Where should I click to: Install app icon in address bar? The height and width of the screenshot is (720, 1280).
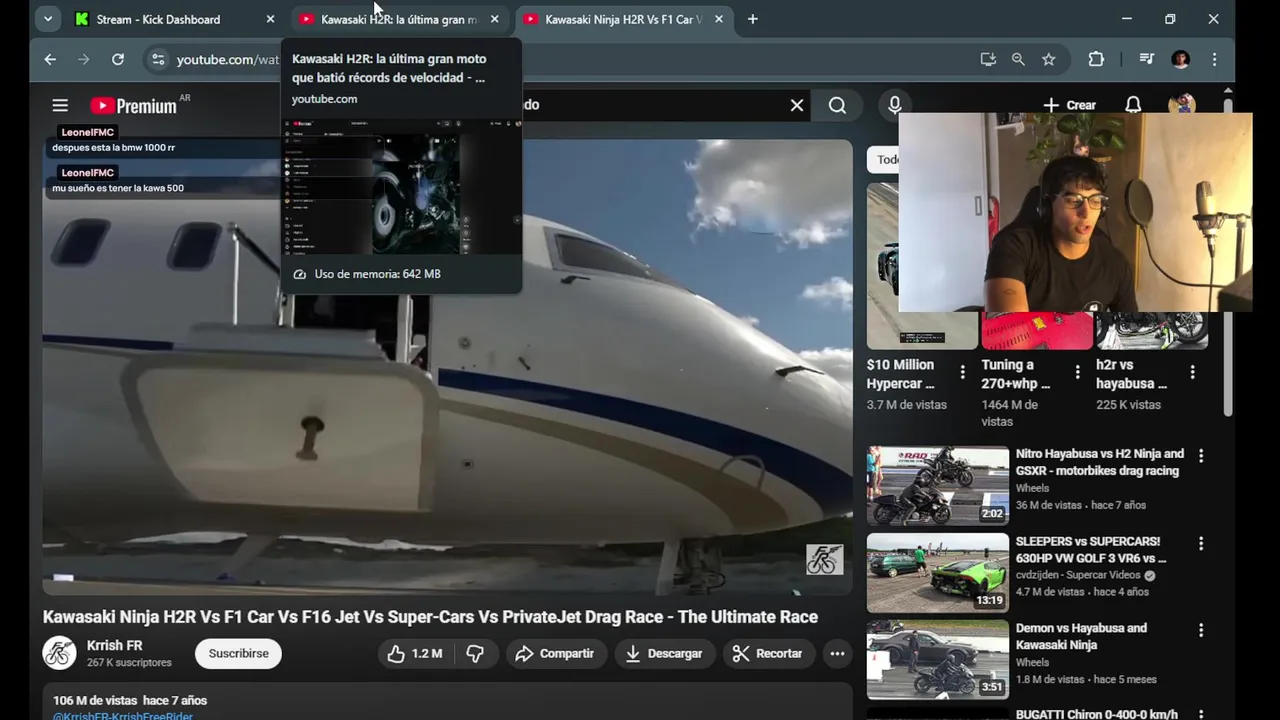988,60
